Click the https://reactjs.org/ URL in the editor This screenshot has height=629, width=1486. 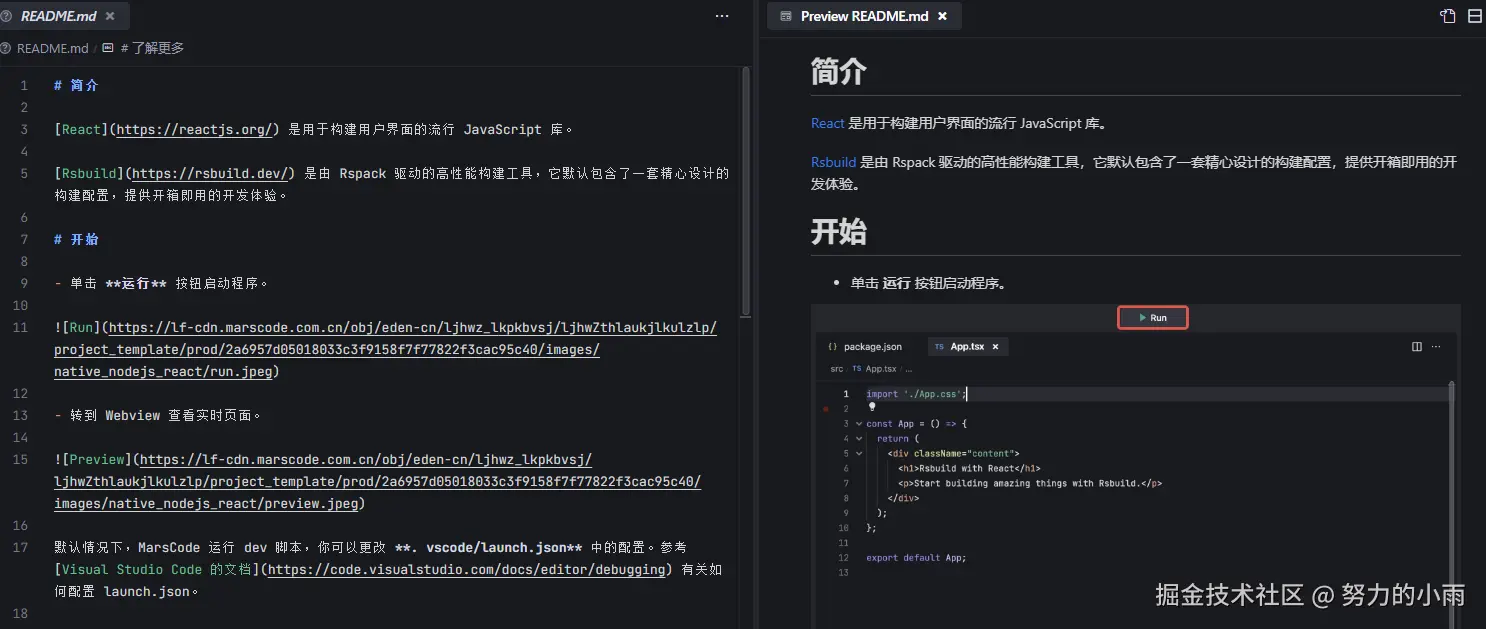coord(195,130)
